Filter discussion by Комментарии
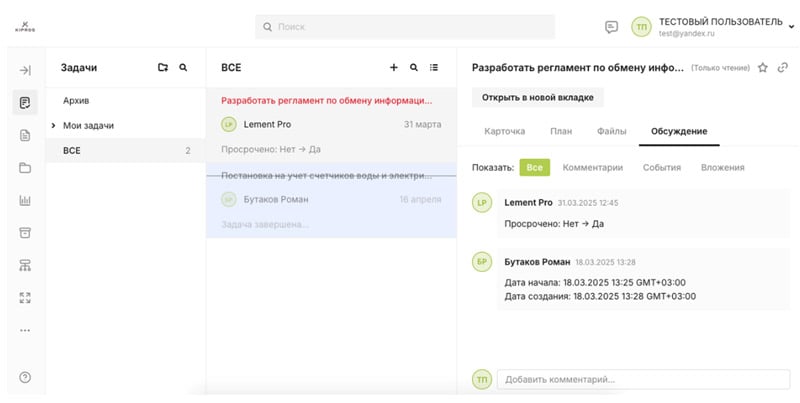Viewport: 800px width, 403px height. [592, 167]
